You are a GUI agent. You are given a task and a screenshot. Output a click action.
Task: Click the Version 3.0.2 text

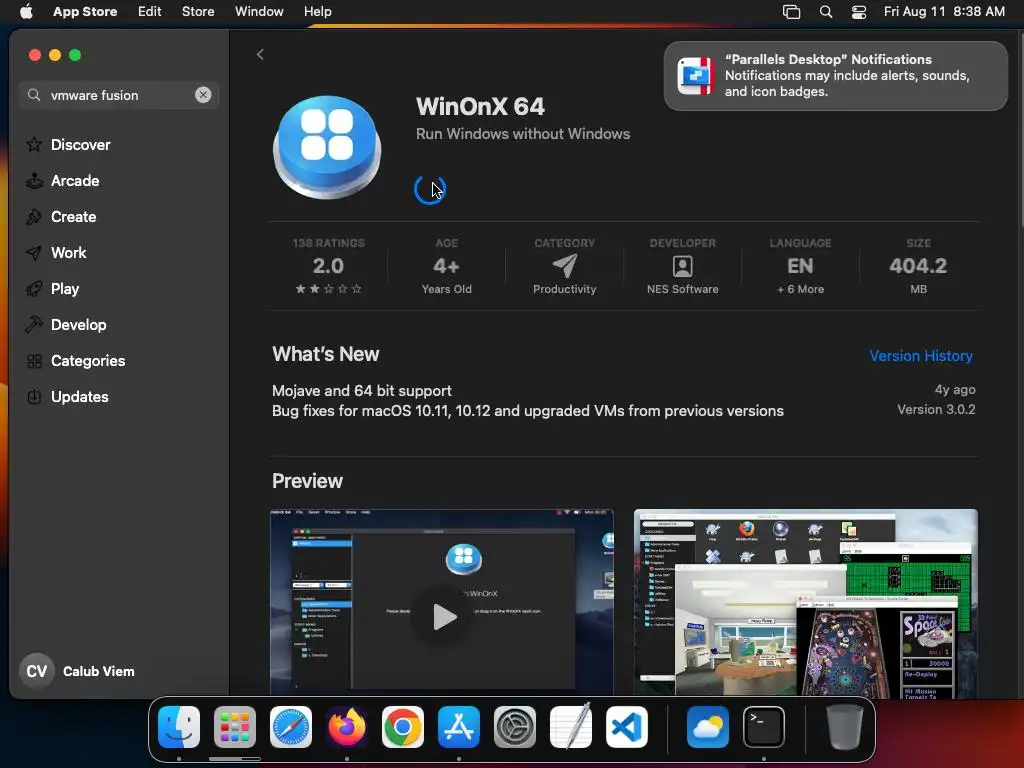936,409
